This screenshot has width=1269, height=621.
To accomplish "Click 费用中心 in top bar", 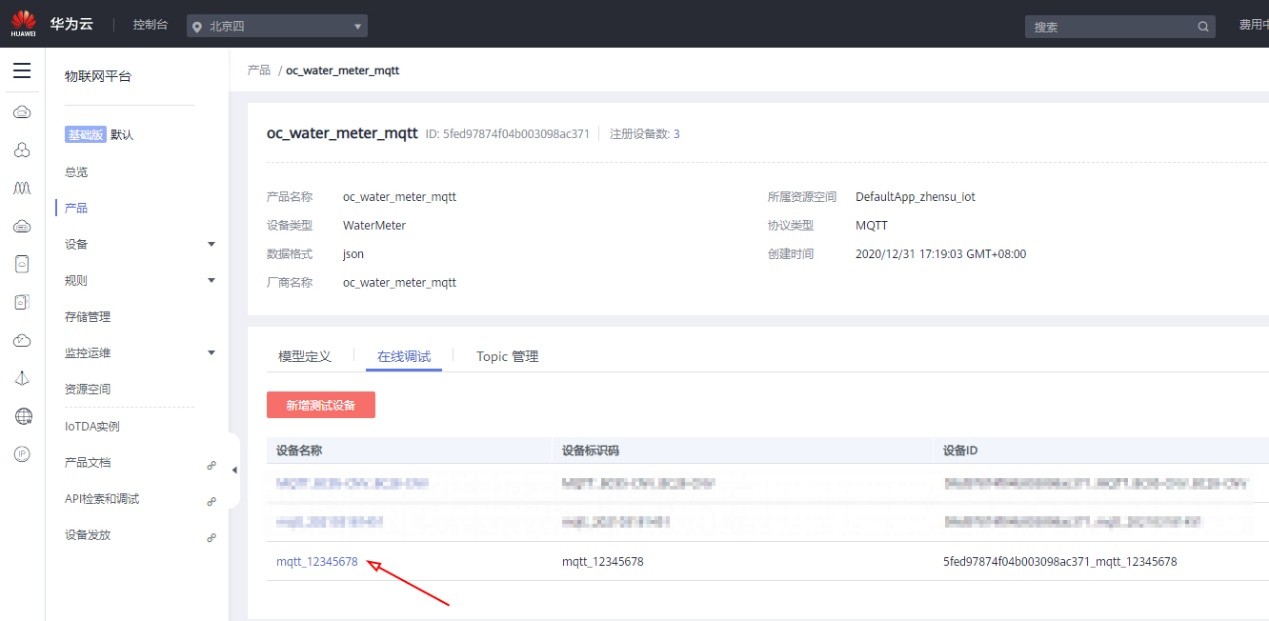I will point(1254,25).
